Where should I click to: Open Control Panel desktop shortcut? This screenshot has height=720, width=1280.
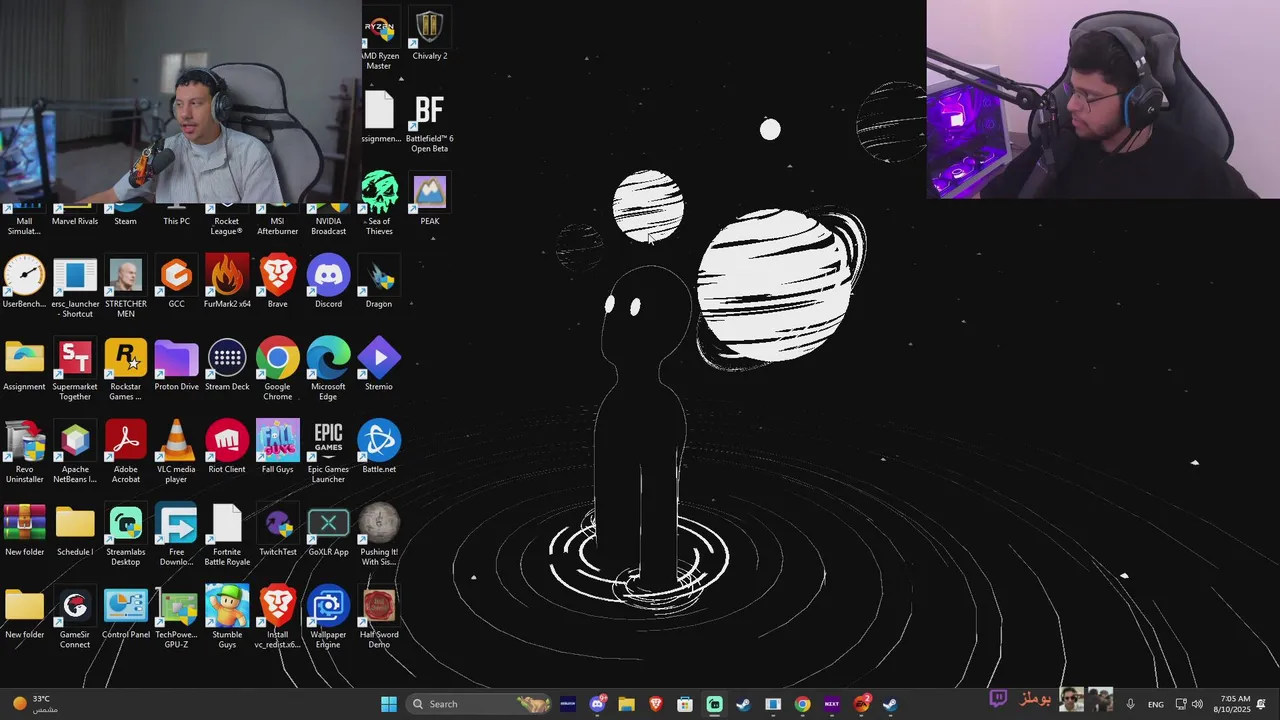(x=126, y=613)
